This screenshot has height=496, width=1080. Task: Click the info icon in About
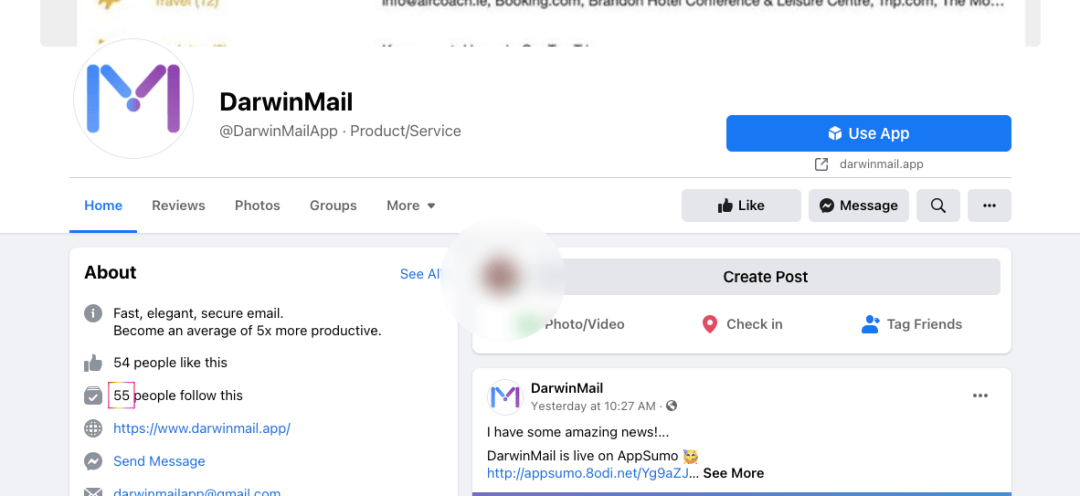93,313
